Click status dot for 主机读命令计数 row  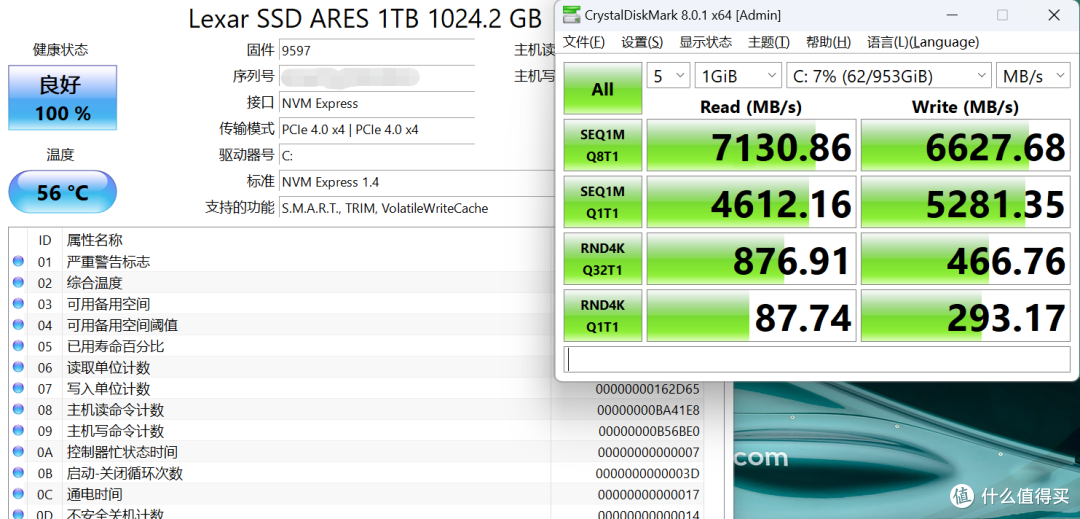tap(18, 410)
